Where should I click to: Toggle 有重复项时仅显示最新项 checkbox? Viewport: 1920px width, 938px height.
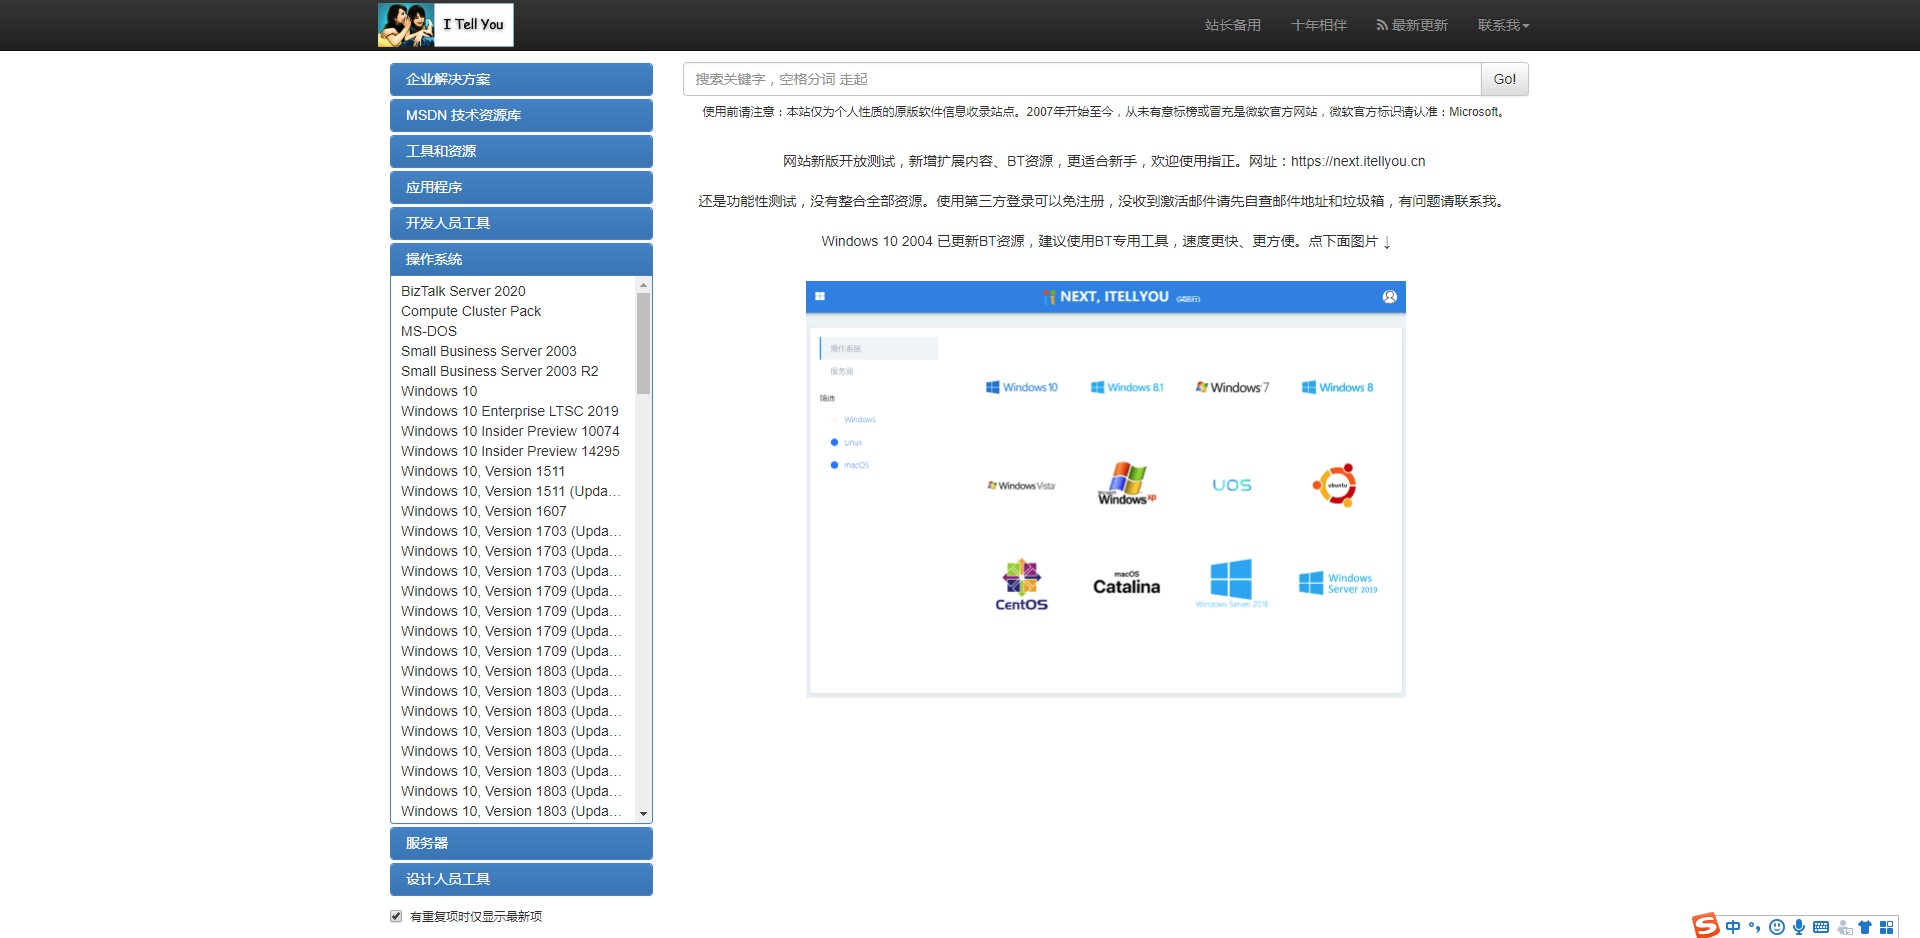tap(396, 916)
